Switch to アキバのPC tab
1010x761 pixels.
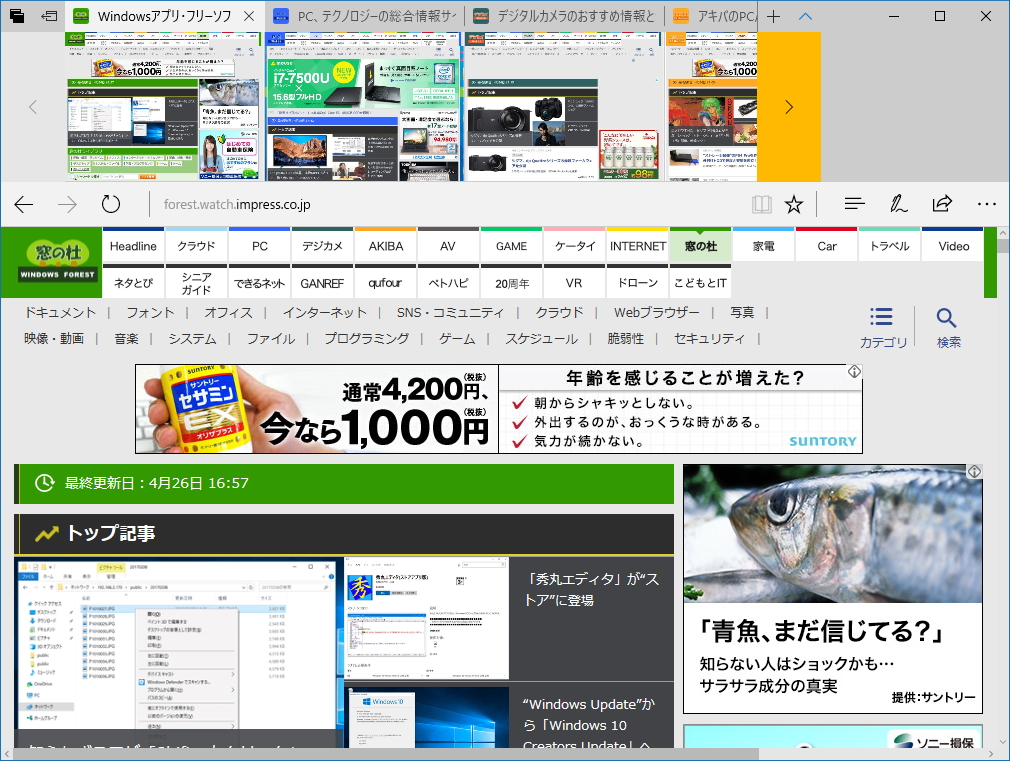pos(711,17)
